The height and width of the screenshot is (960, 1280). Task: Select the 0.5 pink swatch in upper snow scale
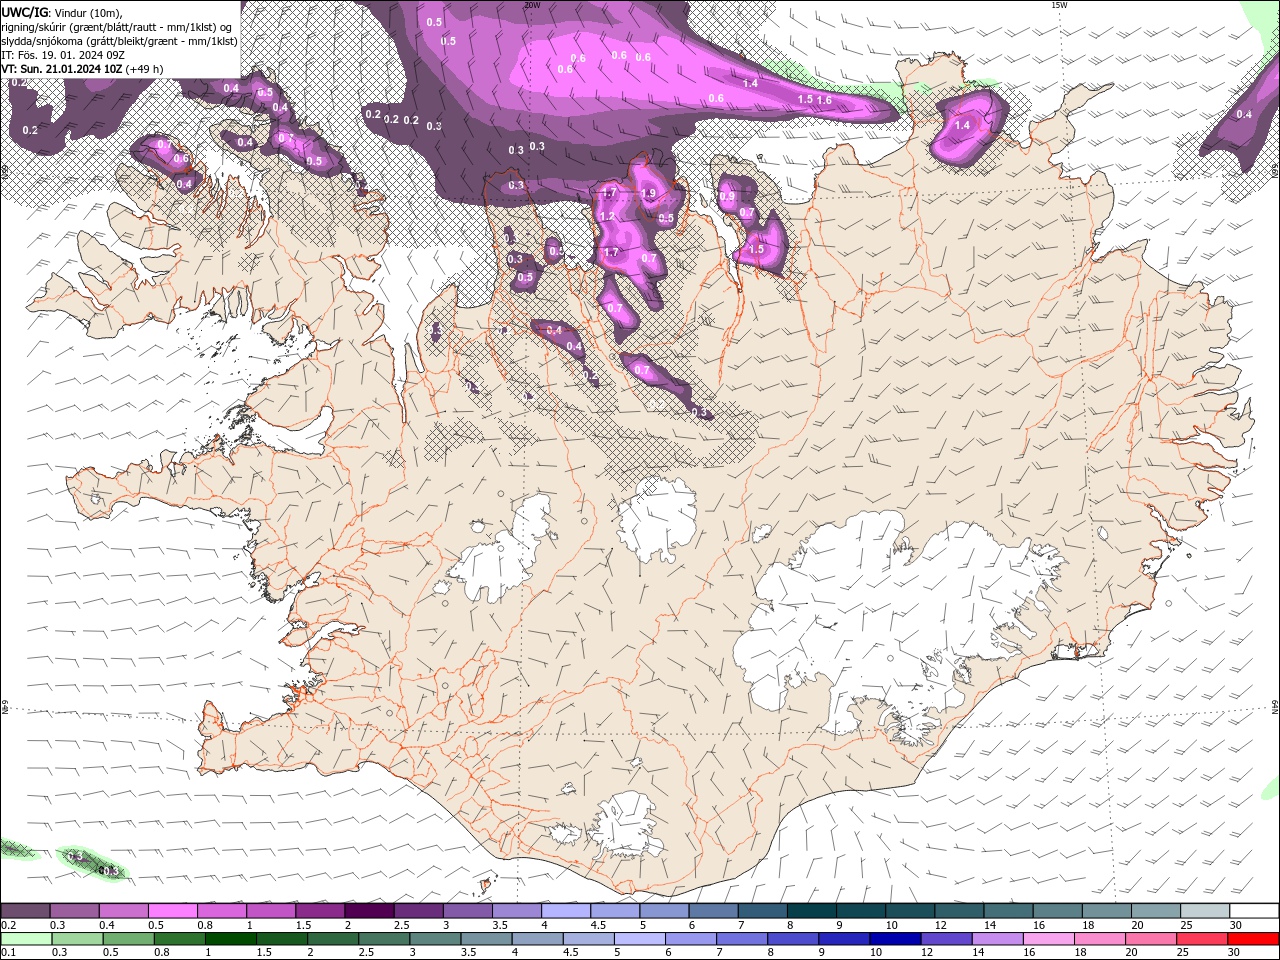pos(172,911)
